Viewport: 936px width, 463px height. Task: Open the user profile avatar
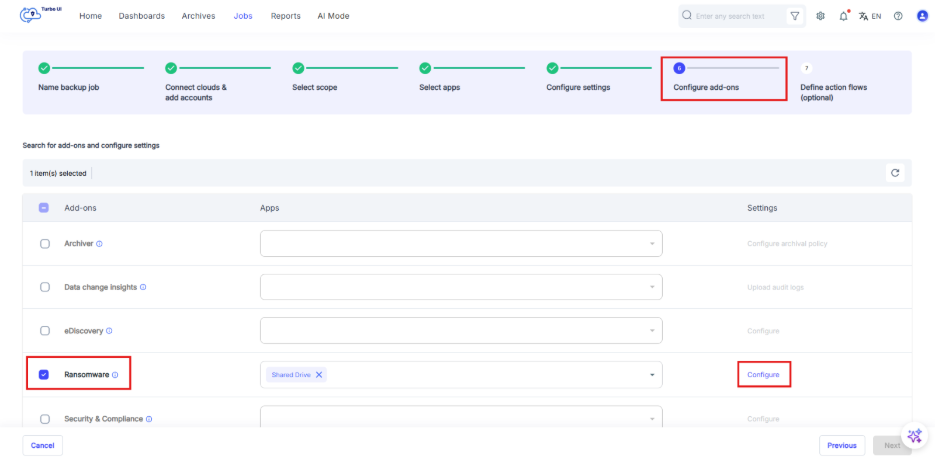(x=922, y=16)
